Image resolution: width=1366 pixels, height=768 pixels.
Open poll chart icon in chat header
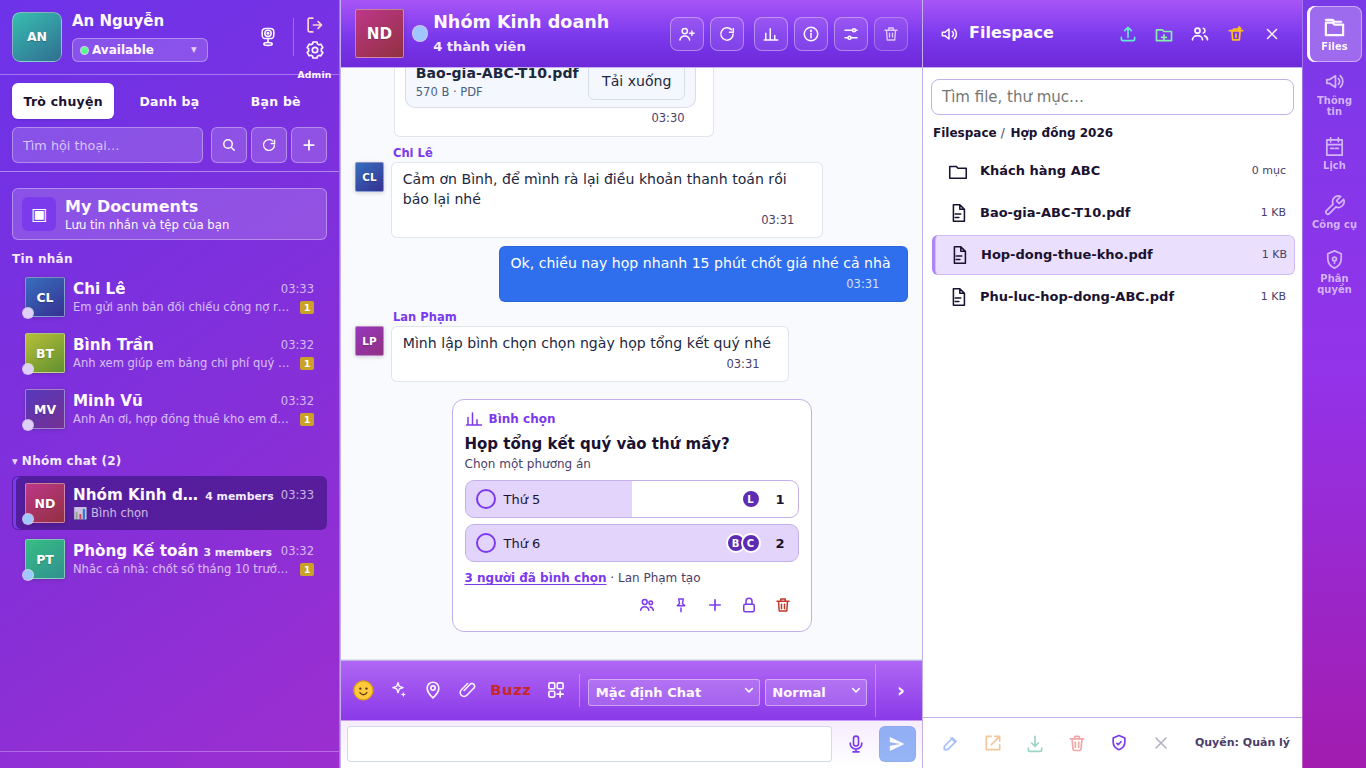click(771, 34)
